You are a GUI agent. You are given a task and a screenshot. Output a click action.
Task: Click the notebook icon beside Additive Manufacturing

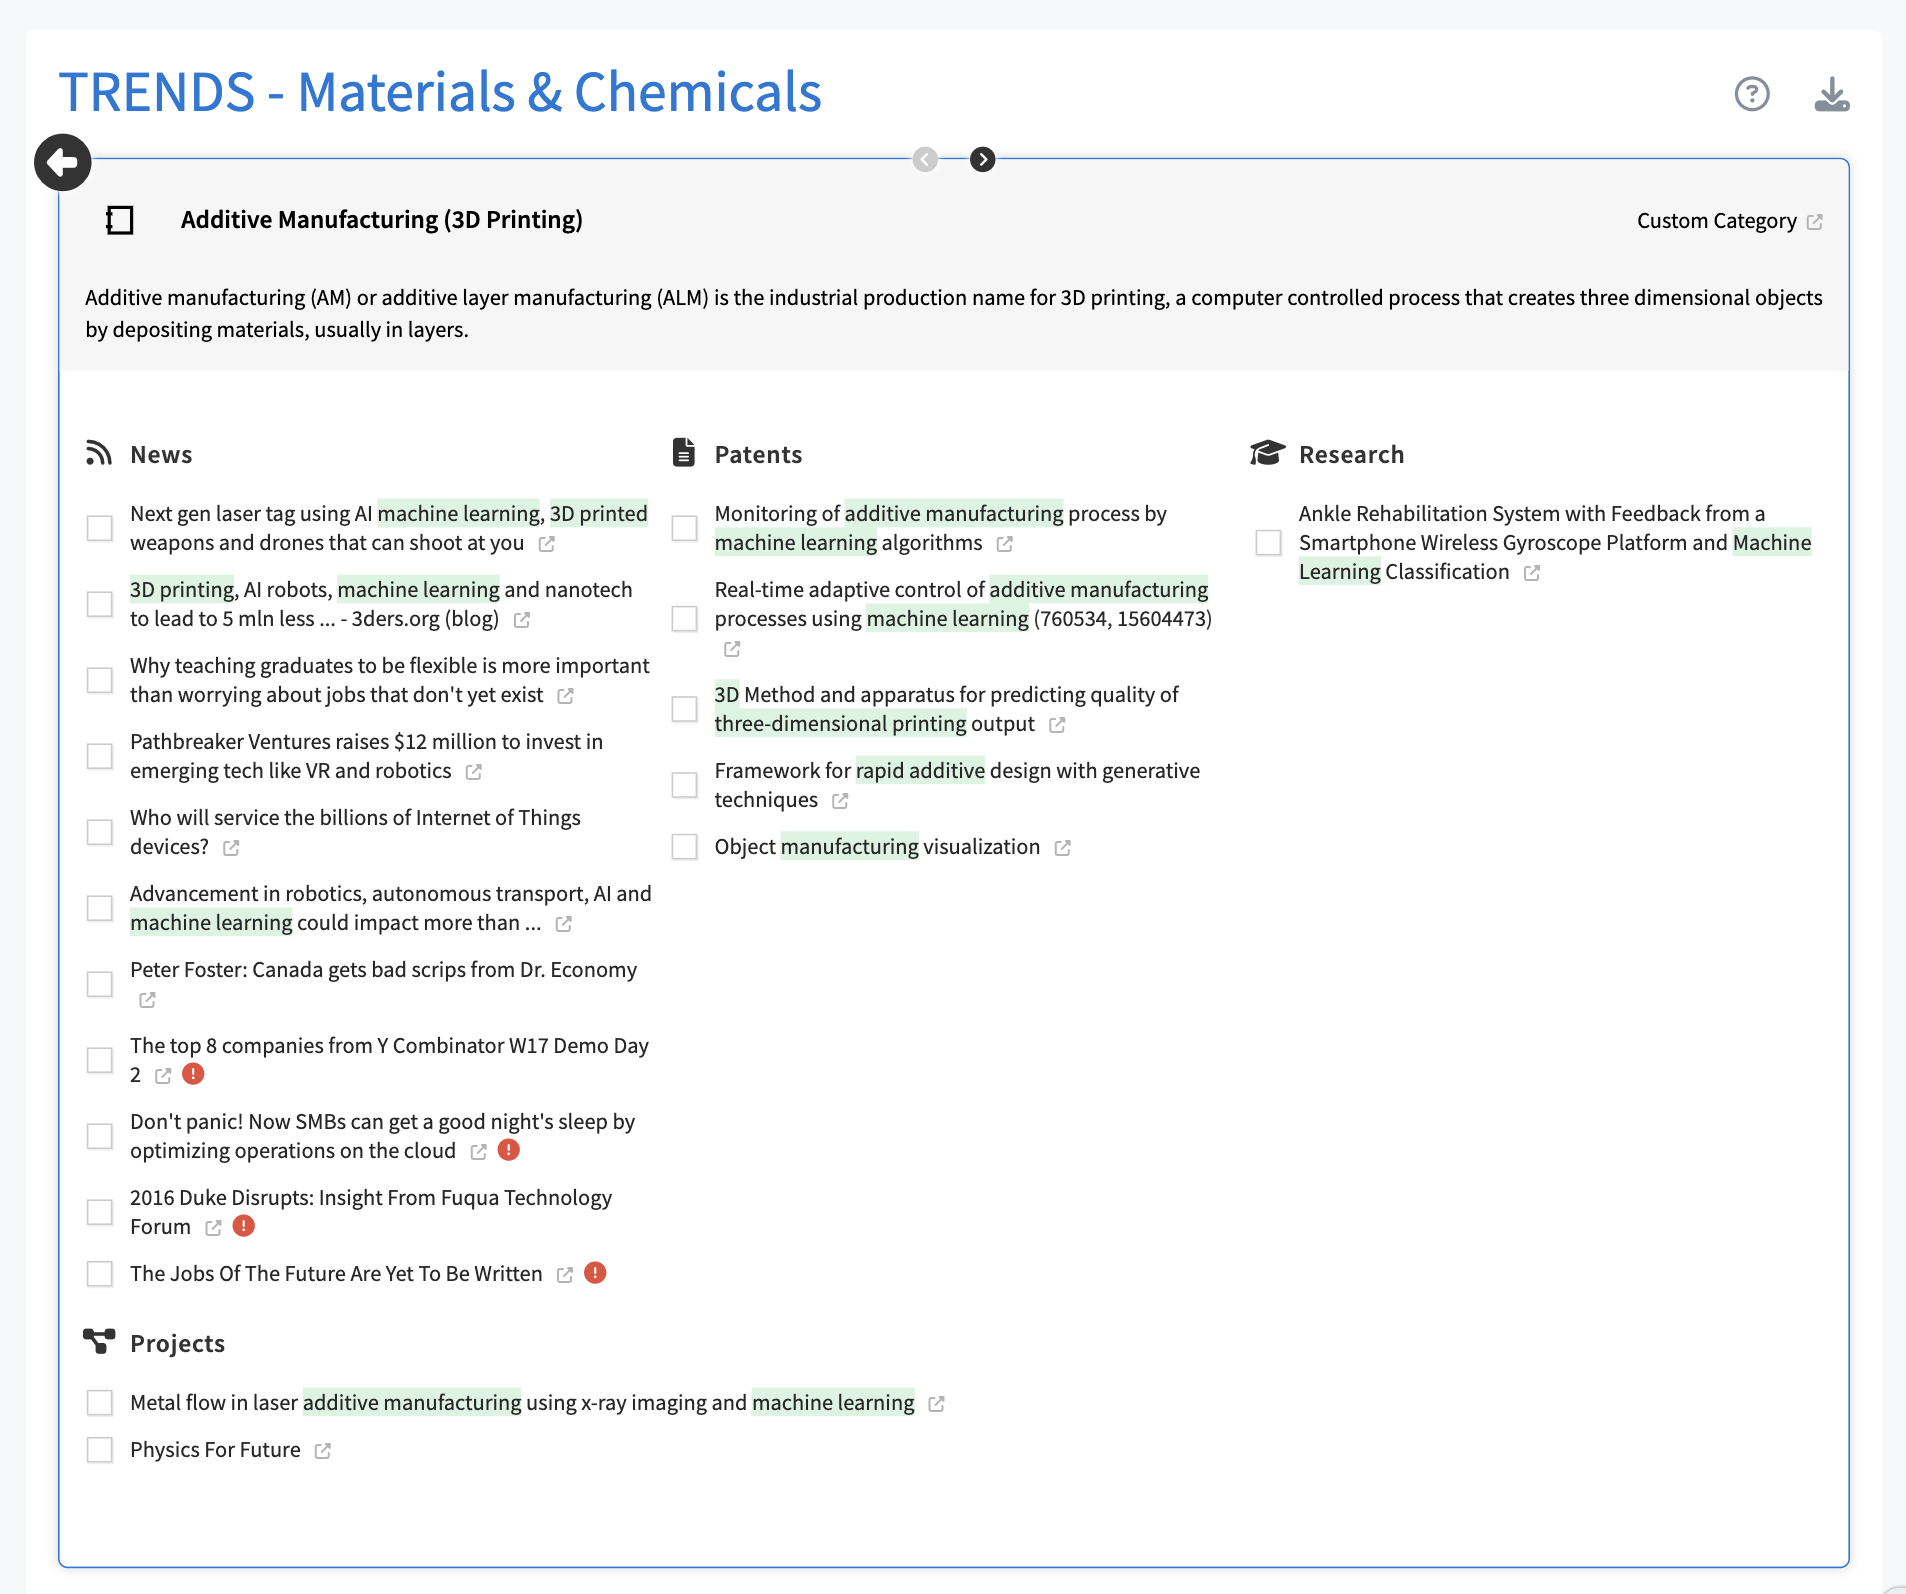[x=120, y=220]
